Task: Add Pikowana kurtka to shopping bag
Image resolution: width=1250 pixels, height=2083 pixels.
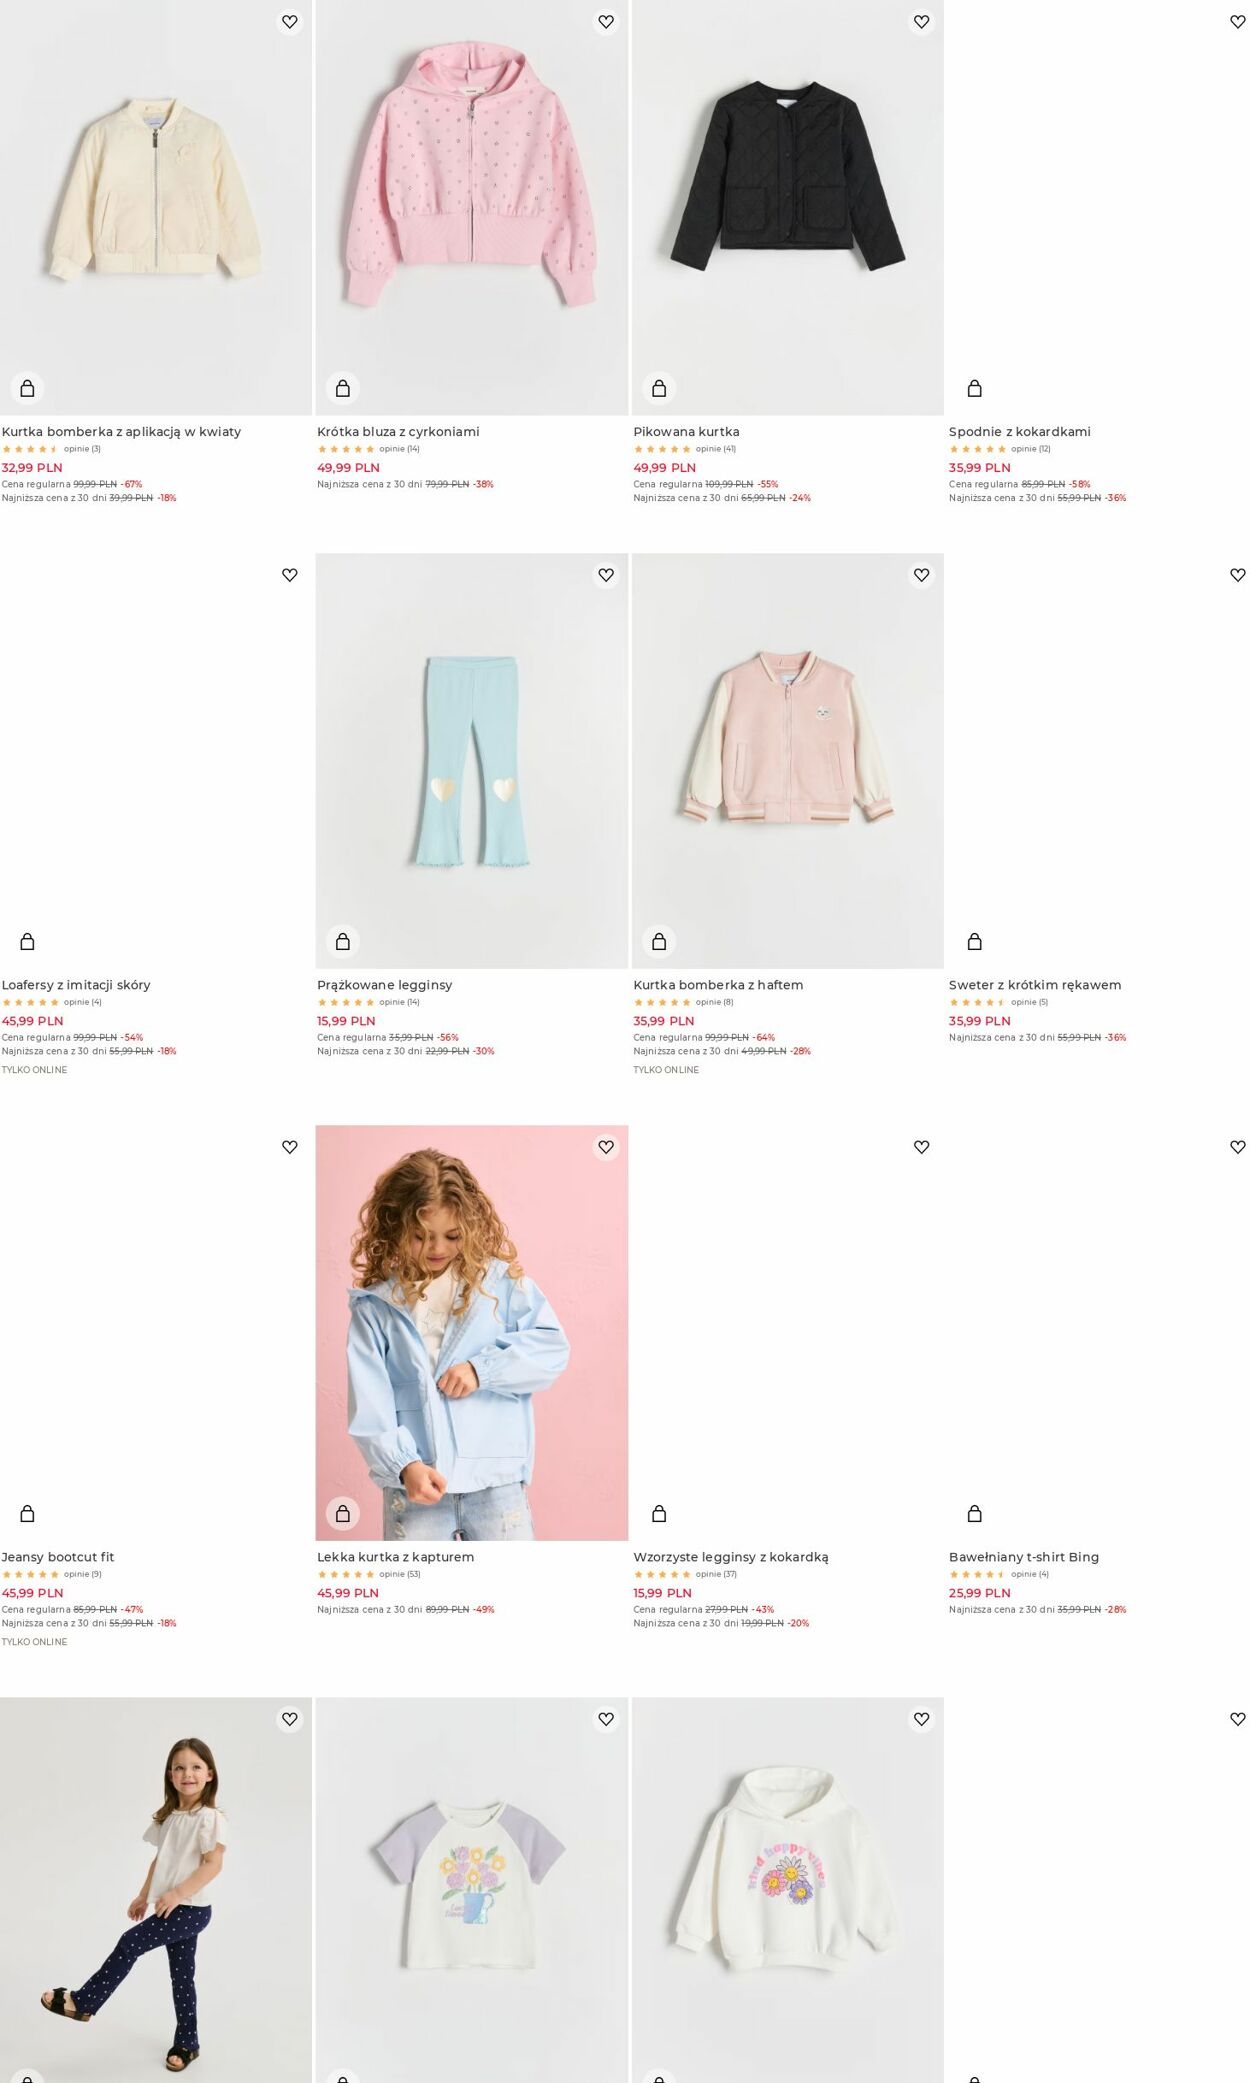Action: (x=659, y=388)
